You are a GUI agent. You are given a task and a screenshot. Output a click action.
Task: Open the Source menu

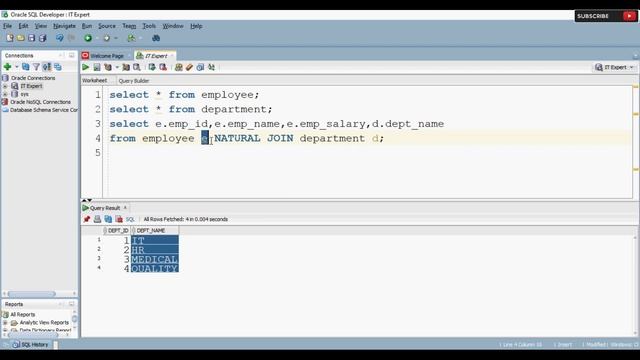click(107, 26)
